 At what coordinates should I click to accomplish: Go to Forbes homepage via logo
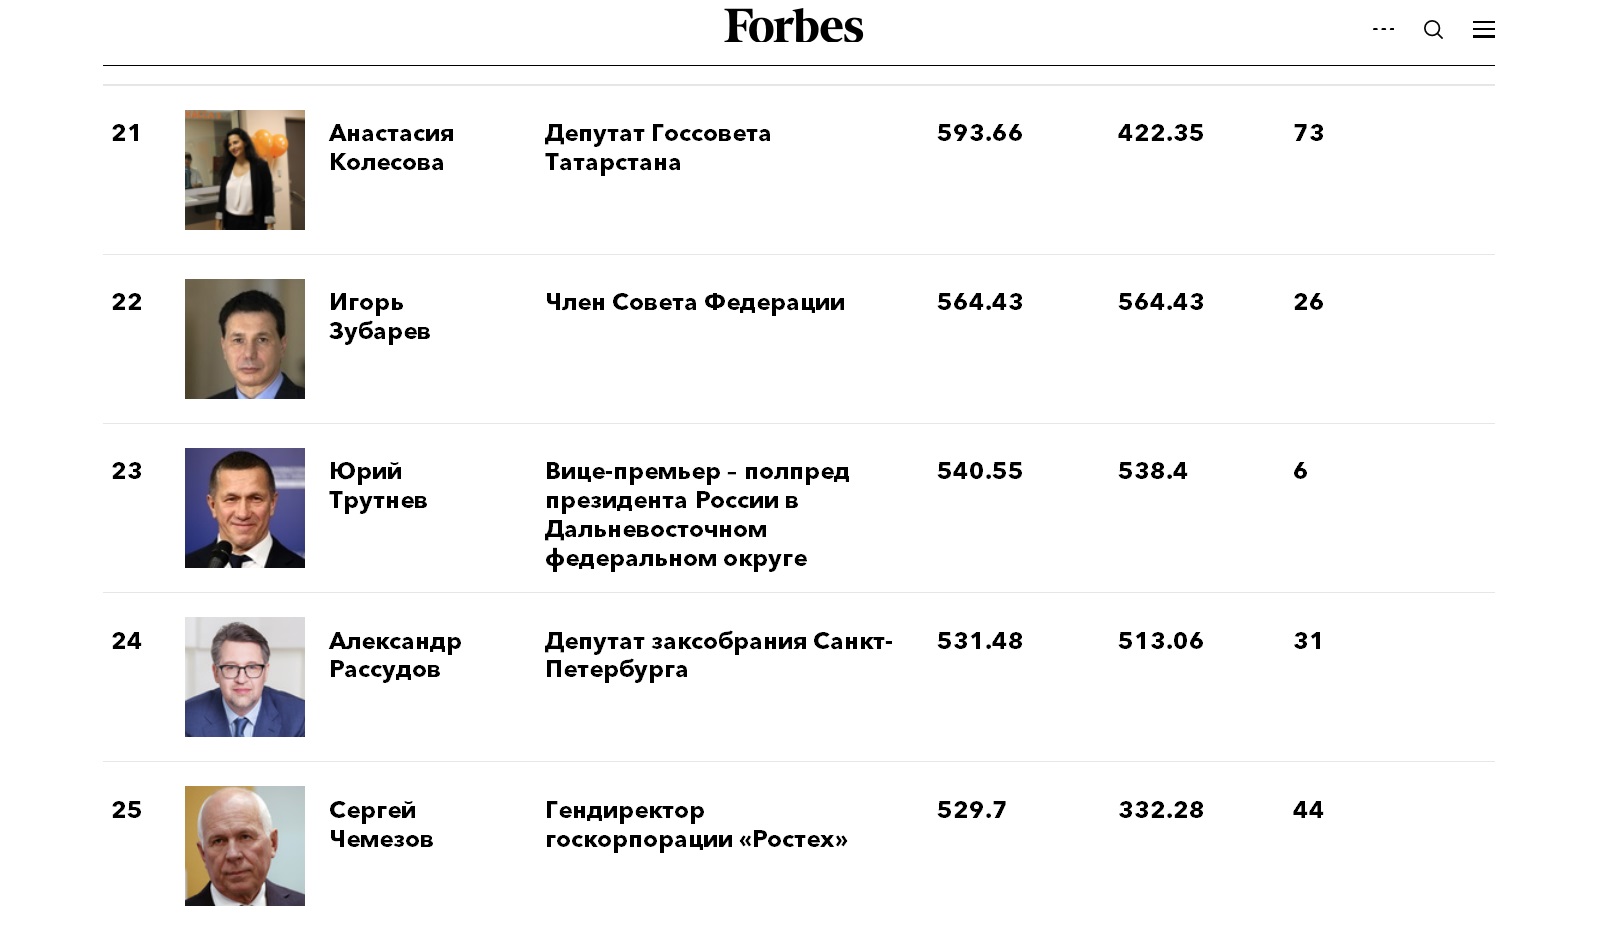coord(794,26)
